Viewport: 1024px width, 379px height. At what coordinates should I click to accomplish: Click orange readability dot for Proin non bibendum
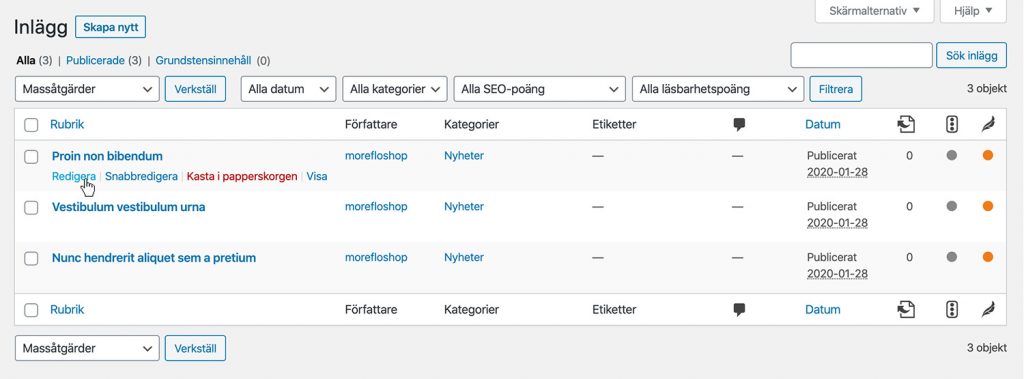987,156
